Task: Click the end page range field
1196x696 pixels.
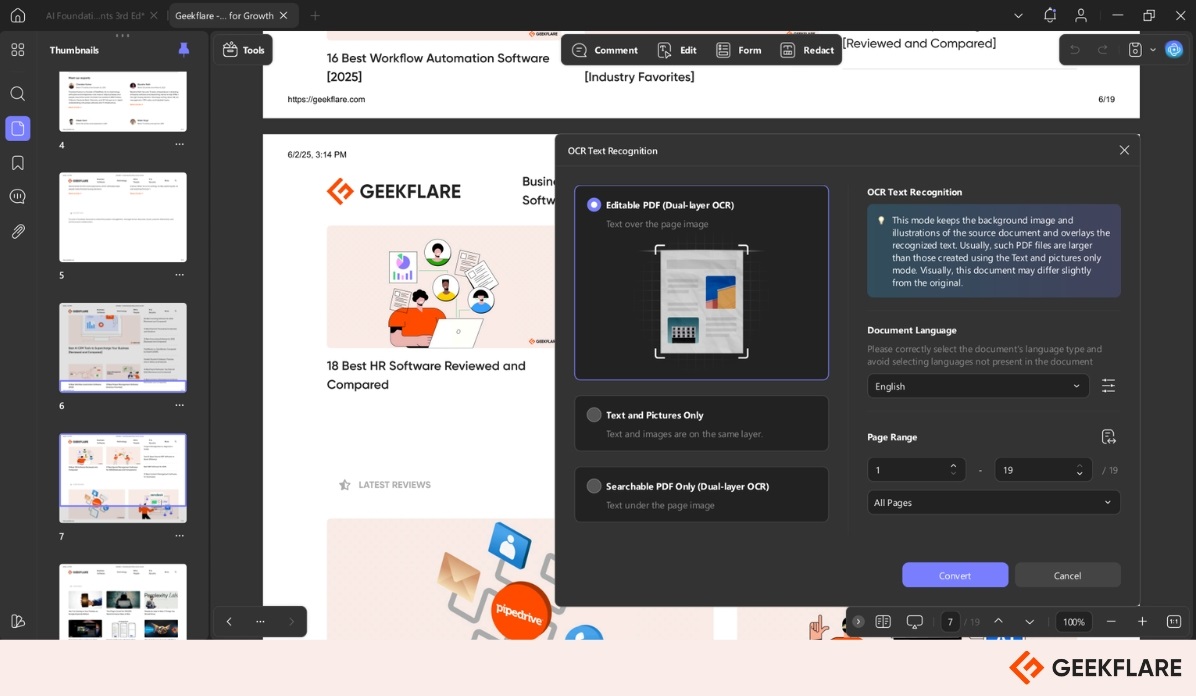Action: click(x=1043, y=469)
